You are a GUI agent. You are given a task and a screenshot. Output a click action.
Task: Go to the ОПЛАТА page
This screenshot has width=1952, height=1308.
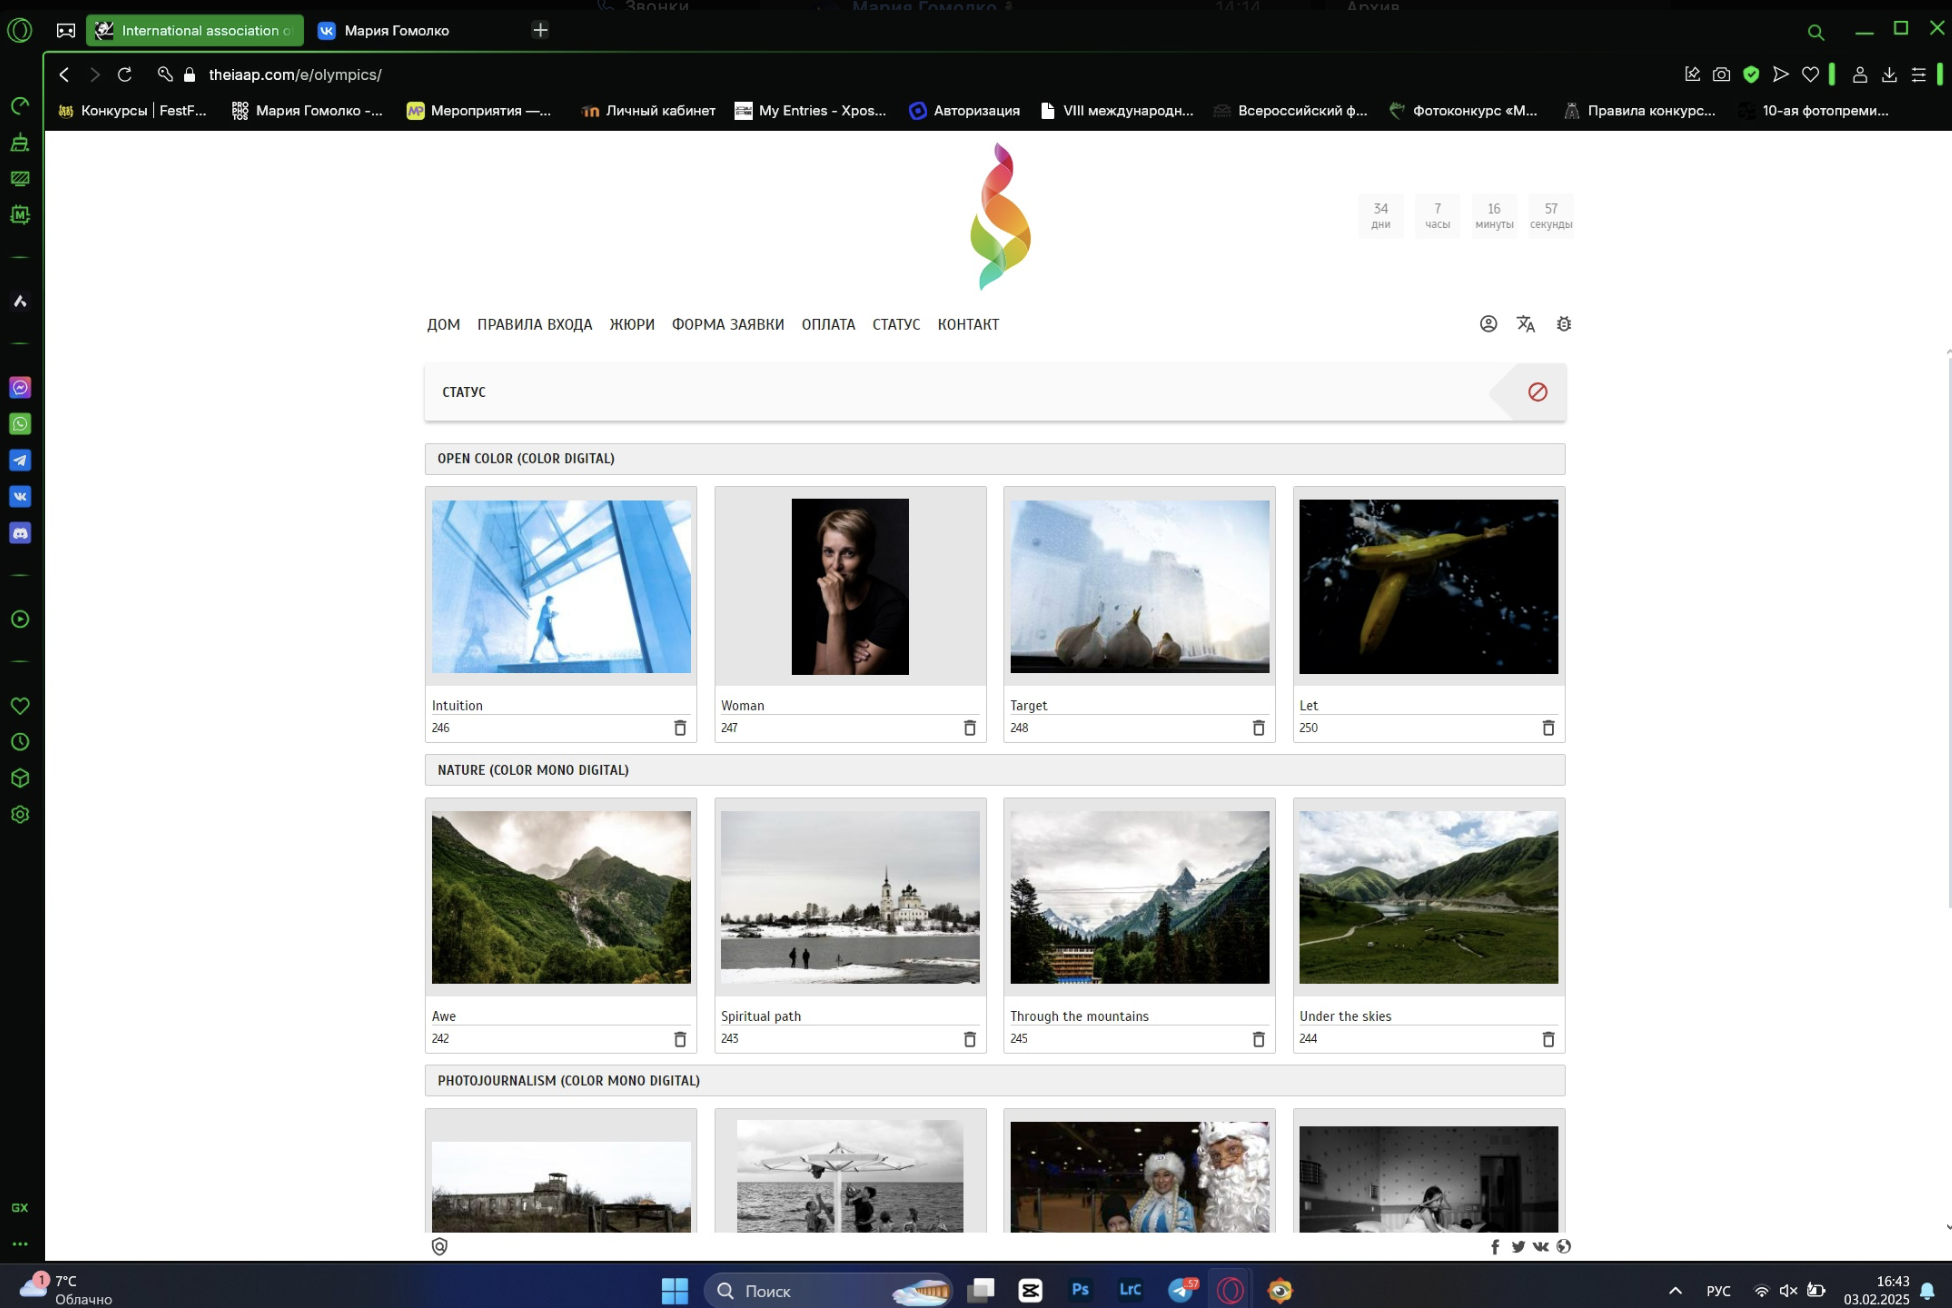click(828, 324)
